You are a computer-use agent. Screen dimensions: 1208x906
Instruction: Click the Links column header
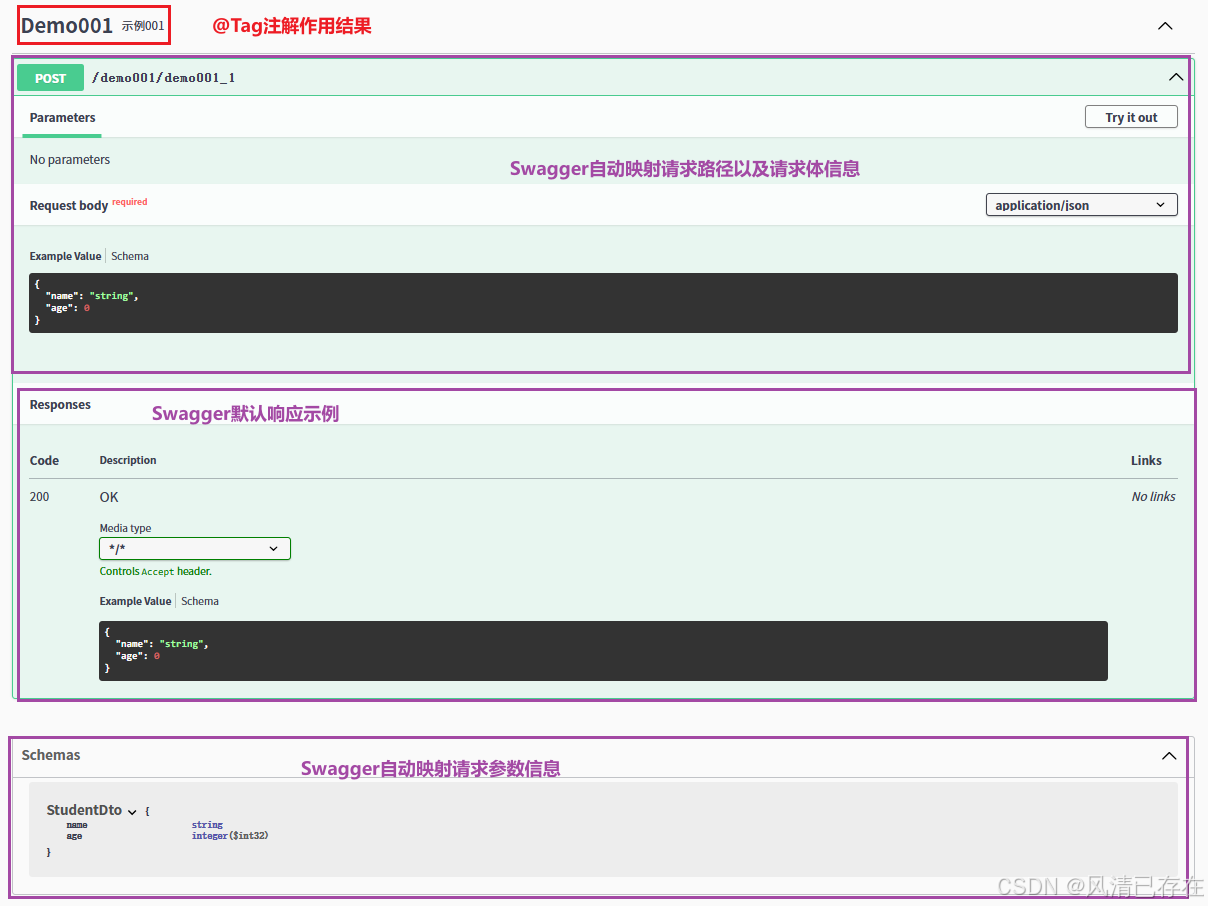1146,461
